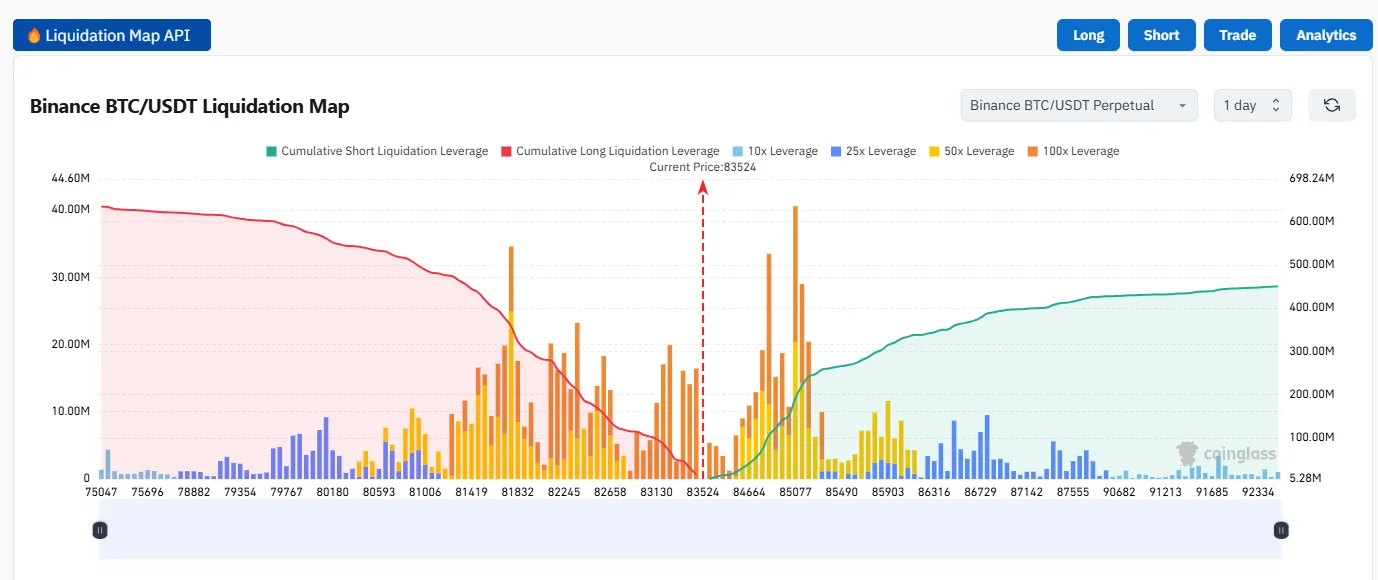Screen dimensions: 1378x580
Task: Toggle the 10x Leverage legend item
Action: pyautogui.click(x=775, y=151)
